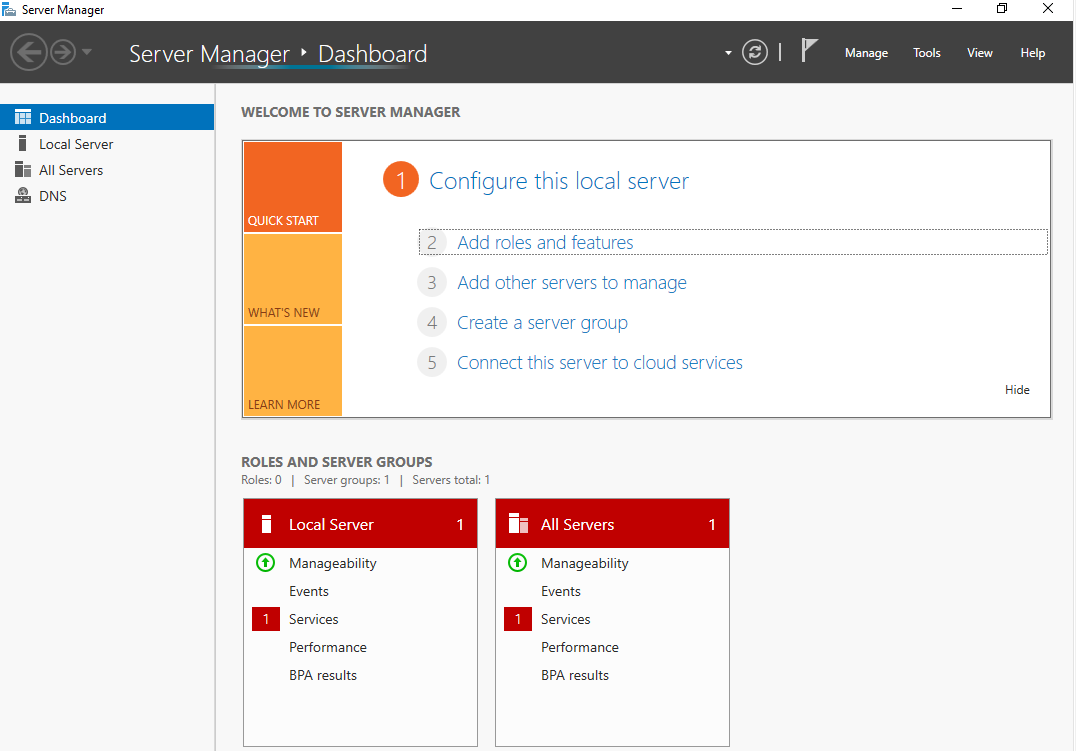Expand the navigation history dropdown arrow
1076x751 pixels.
[x=86, y=52]
